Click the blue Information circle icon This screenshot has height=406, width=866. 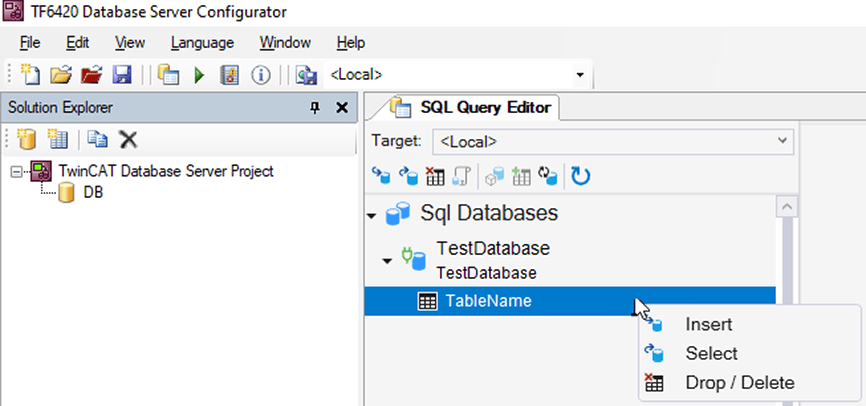[261, 75]
